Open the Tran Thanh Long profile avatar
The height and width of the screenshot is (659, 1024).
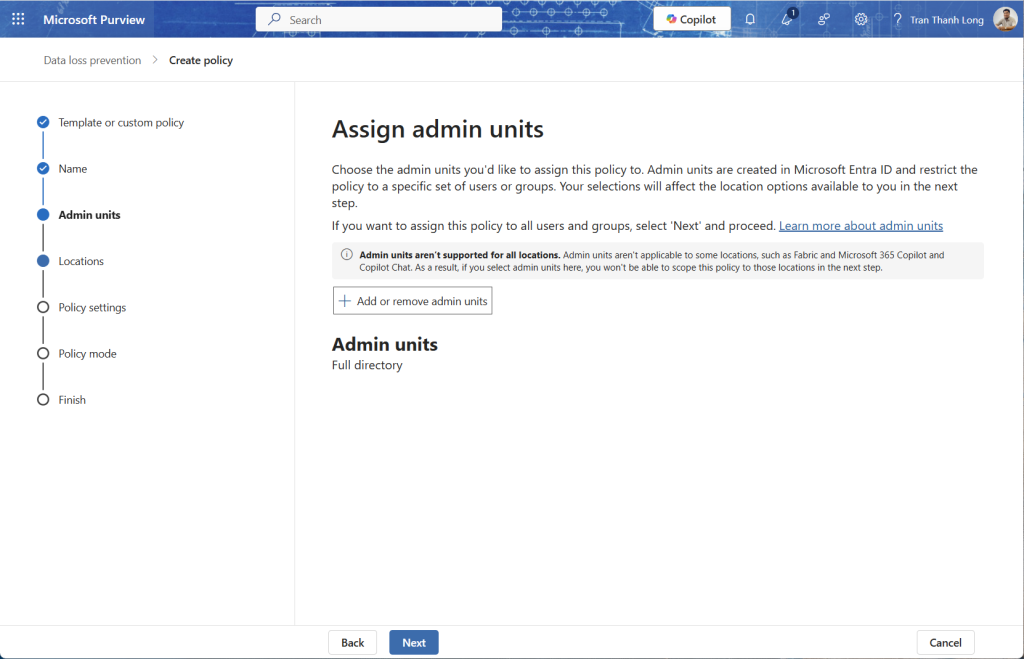pyautogui.click(x=1004, y=20)
